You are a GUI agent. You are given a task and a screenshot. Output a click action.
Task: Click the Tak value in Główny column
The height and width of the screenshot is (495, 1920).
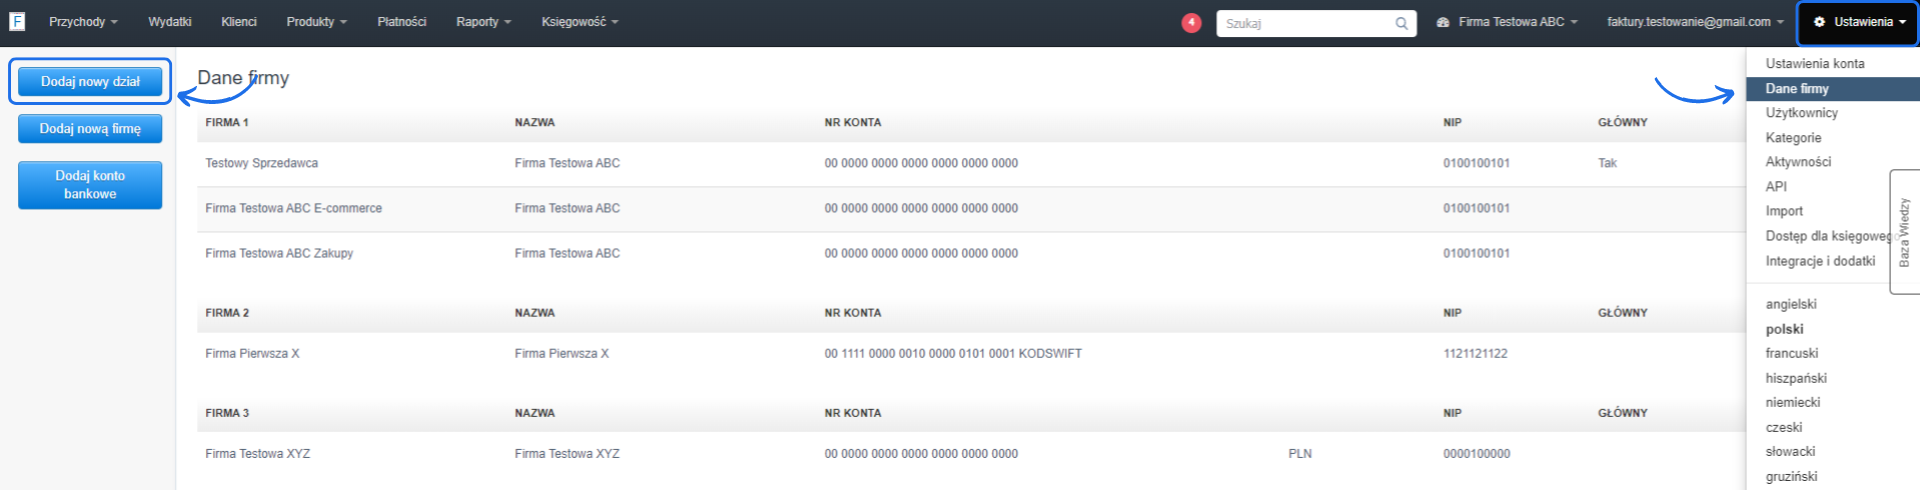coord(1607,163)
